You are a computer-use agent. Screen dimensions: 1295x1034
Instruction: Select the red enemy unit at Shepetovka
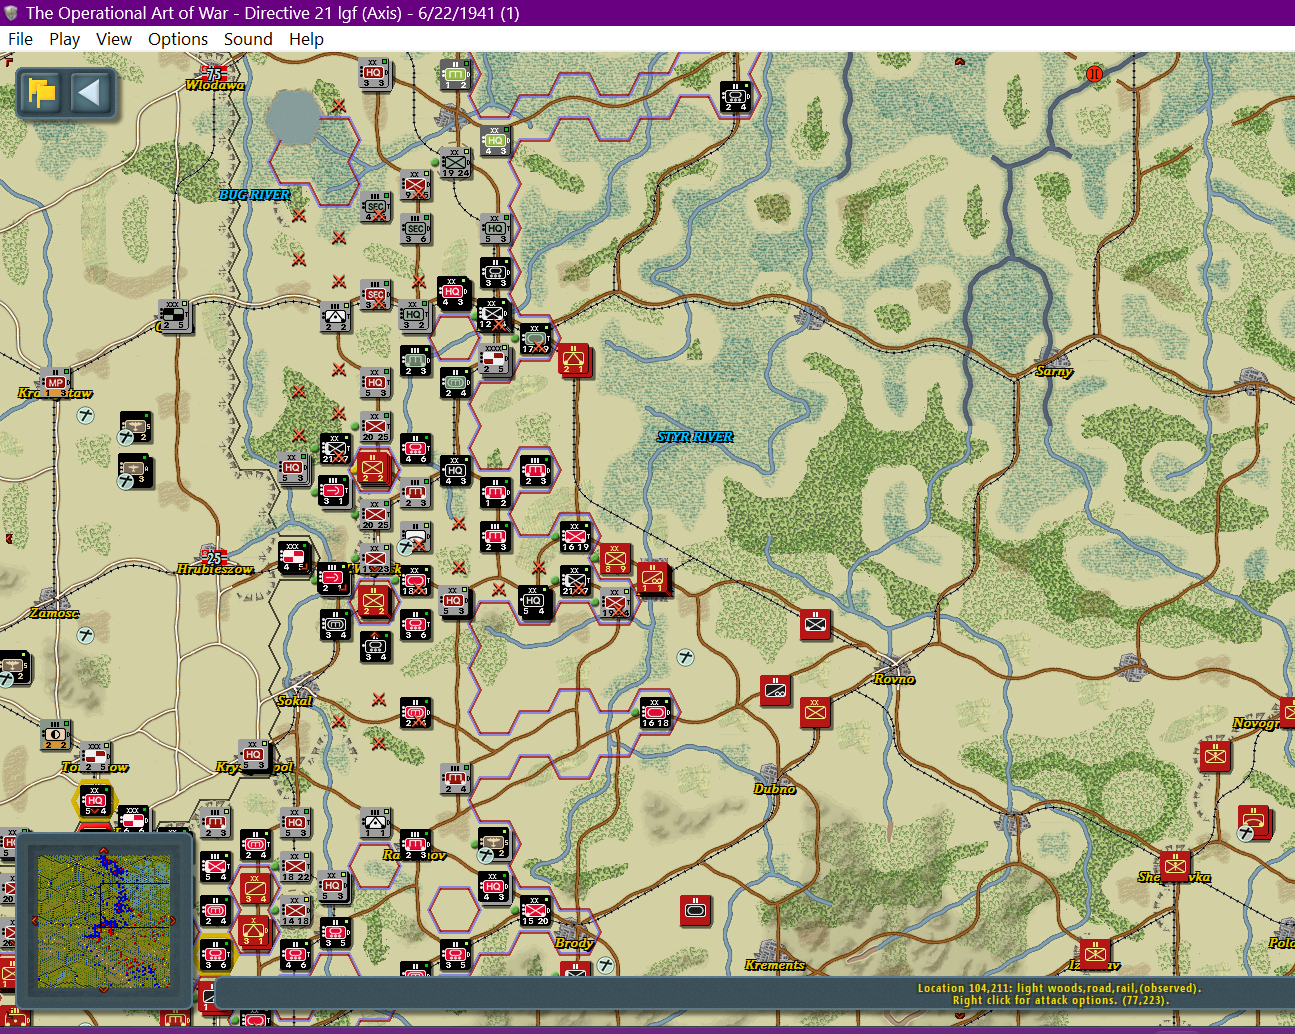coord(1175,867)
